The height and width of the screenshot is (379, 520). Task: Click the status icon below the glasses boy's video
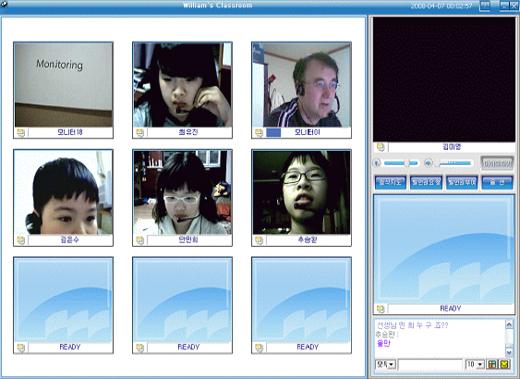coord(259,240)
